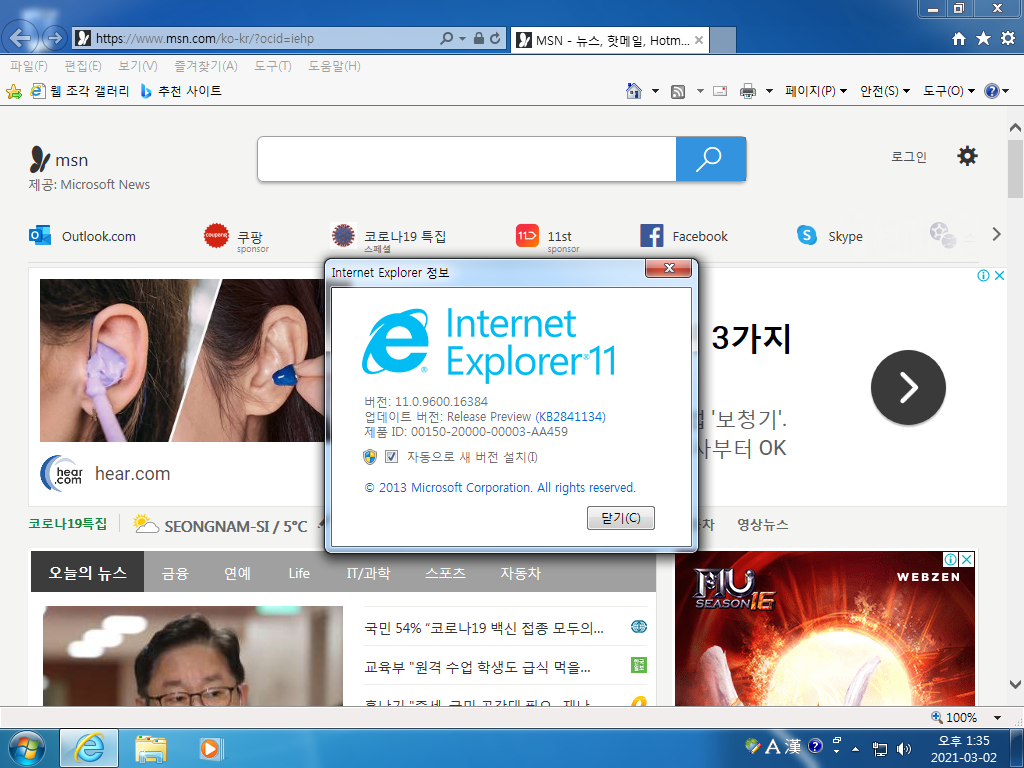Screen dimensions: 1024x768
Task: Open the Outlook.com shortcut
Action: 83,236
